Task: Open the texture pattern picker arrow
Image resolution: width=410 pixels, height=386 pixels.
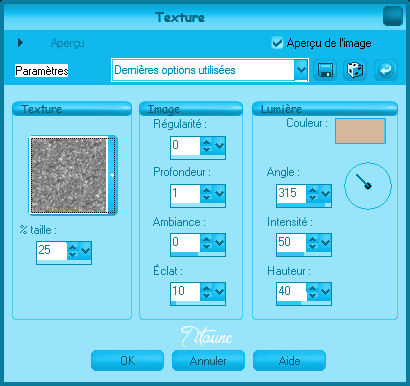Action: (x=112, y=175)
